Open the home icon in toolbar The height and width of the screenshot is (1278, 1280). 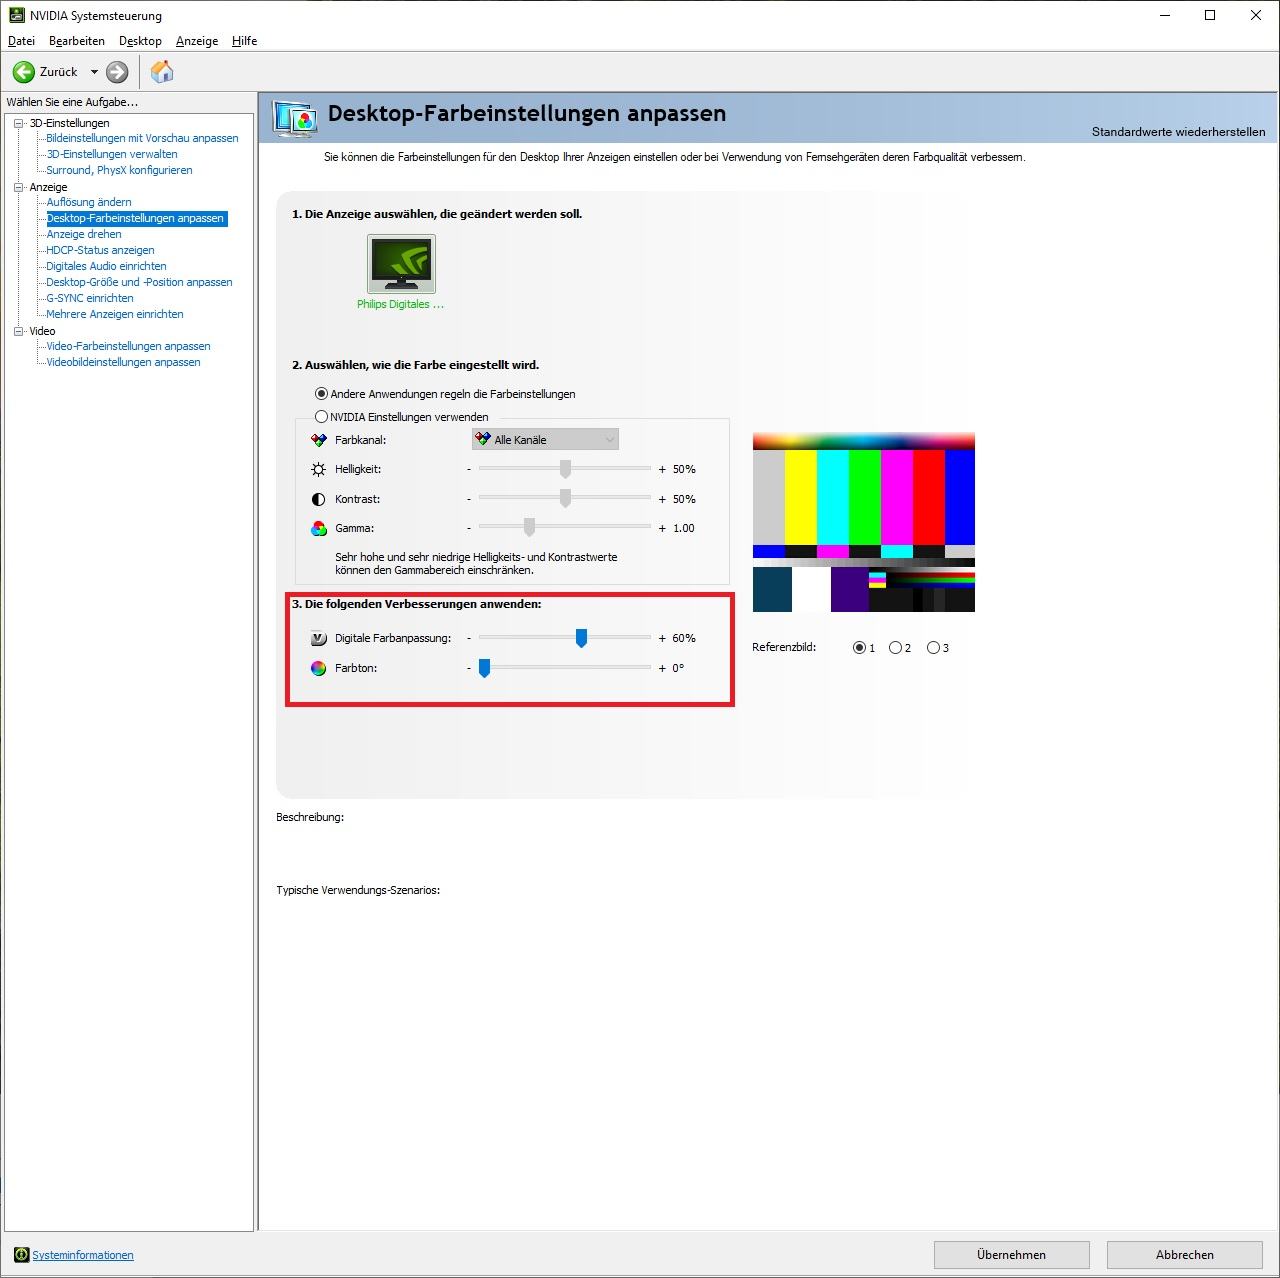tap(162, 72)
